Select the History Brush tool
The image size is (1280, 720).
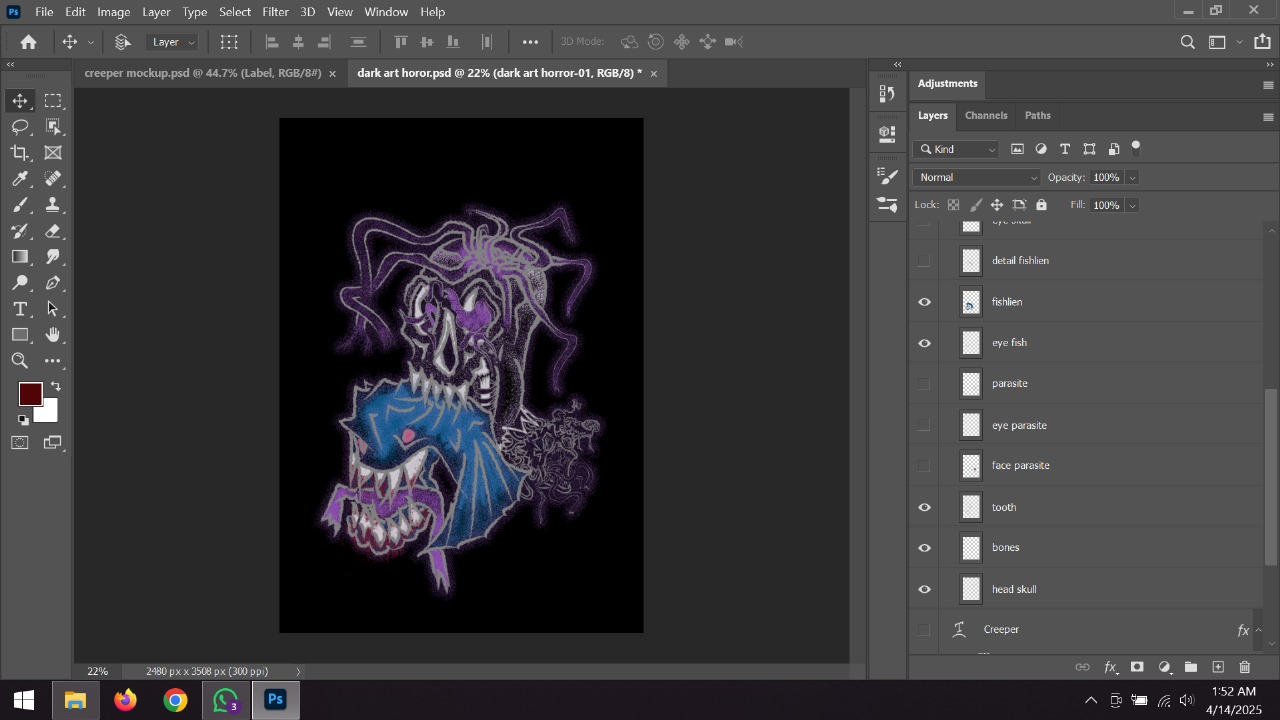click(20, 231)
